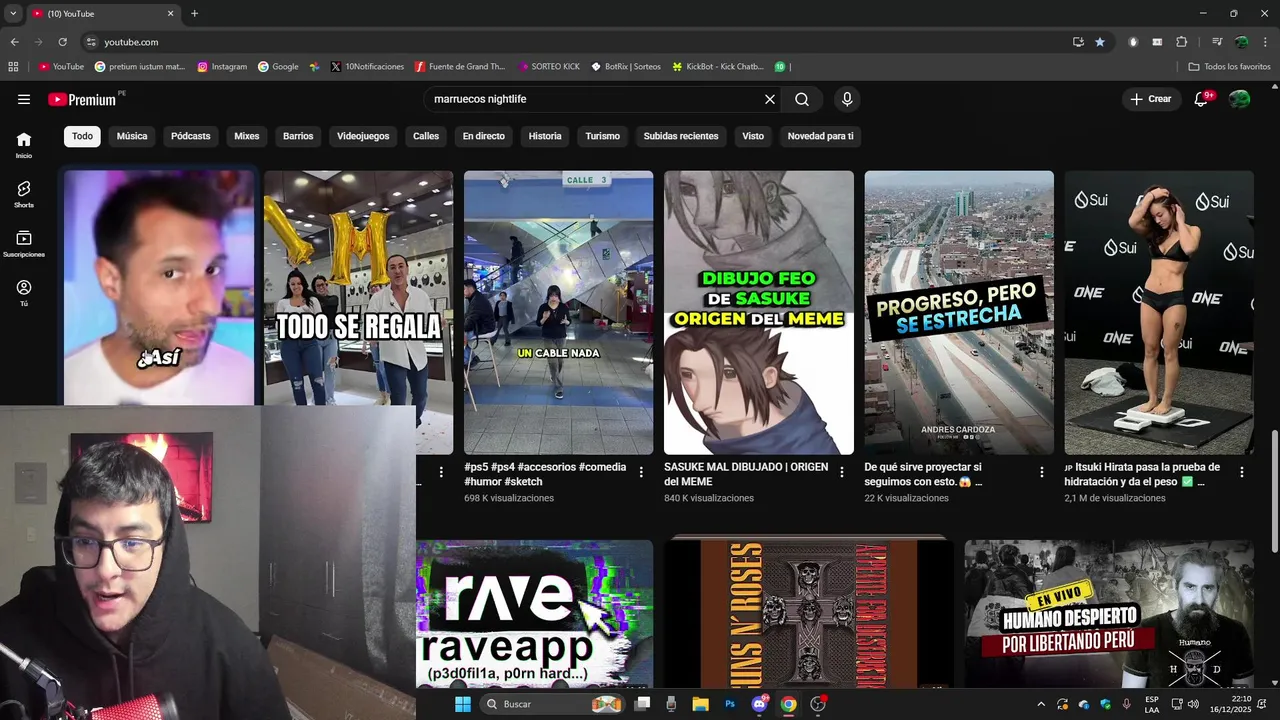The height and width of the screenshot is (720, 1280).
Task: Select the Calles filter chip
Action: click(x=426, y=136)
